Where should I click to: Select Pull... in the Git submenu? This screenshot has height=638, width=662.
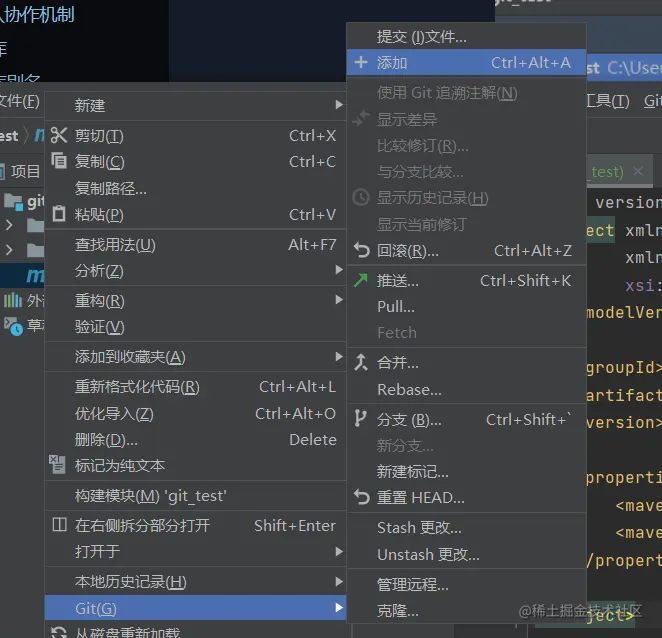[x=466, y=307]
